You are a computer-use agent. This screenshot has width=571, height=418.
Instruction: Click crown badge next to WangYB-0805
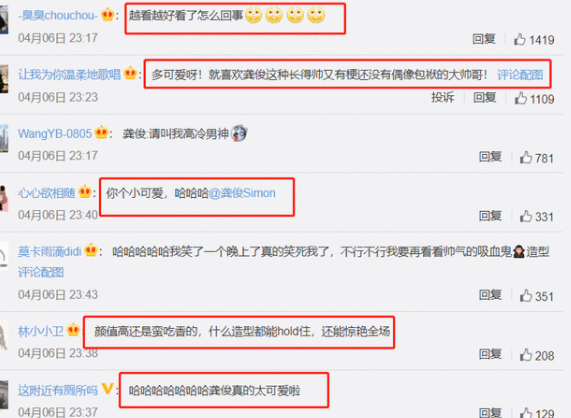coord(101,133)
